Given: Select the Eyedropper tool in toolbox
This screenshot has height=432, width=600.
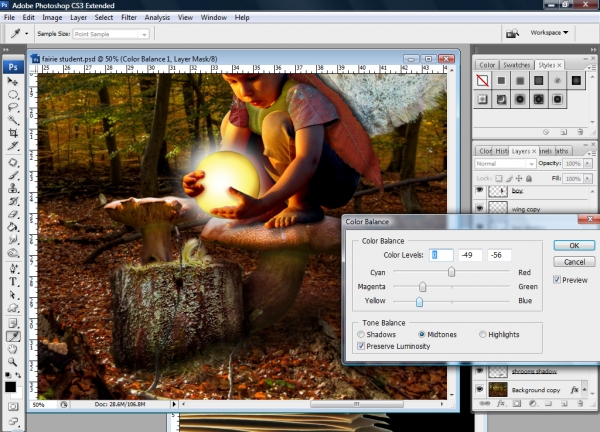Looking at the screenshot, I should [x=13, y=336].
